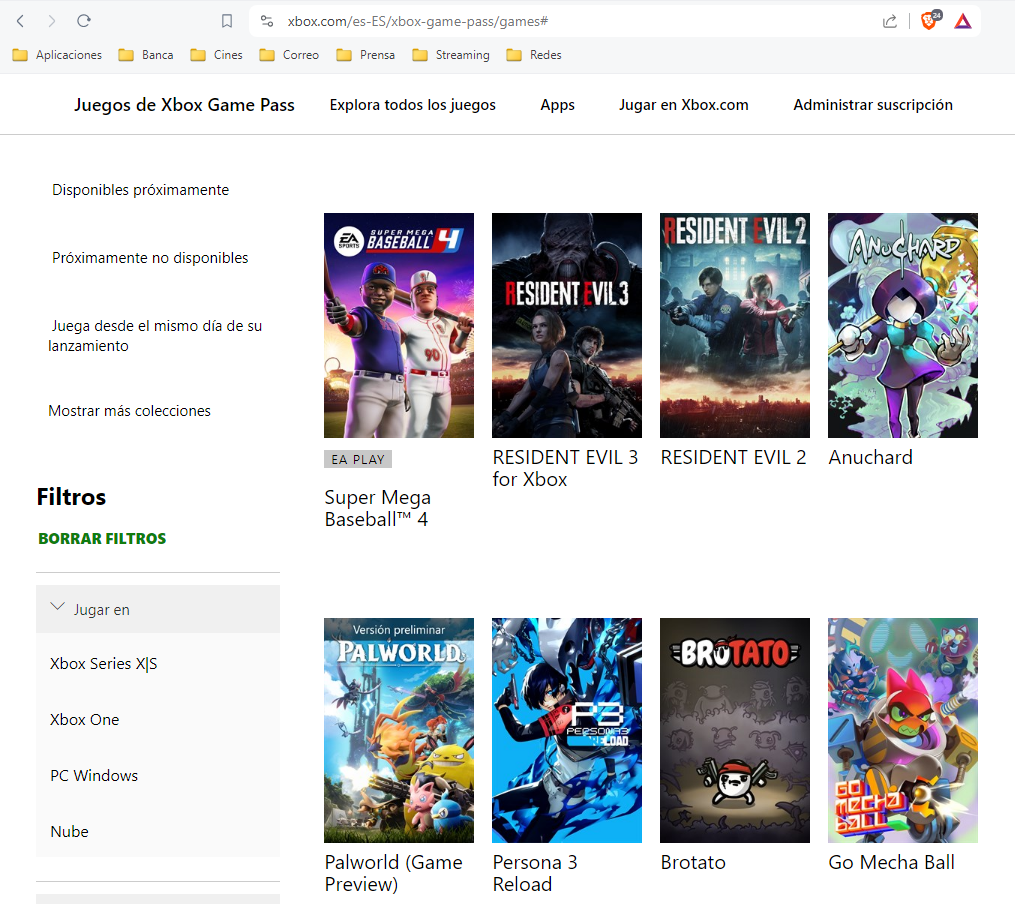Screen dimensions: 1015x904
Task: Reload the page with the refresh icon
Action: point(84,21)
